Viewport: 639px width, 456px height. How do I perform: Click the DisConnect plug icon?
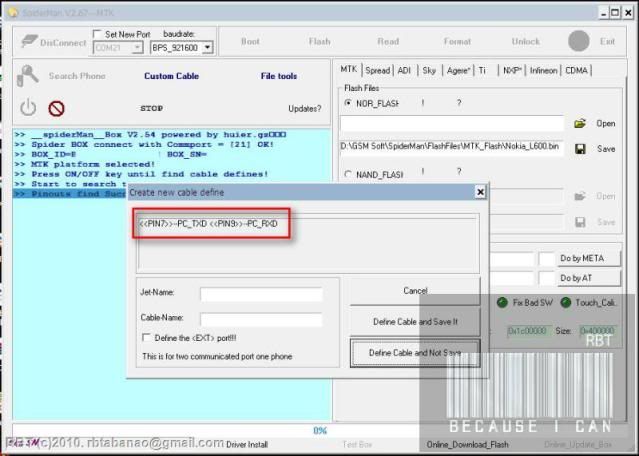(27, 41)
